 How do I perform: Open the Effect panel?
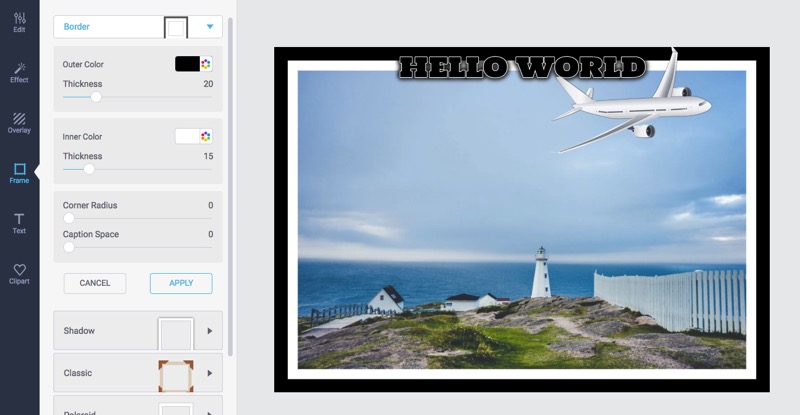(19, 73)
